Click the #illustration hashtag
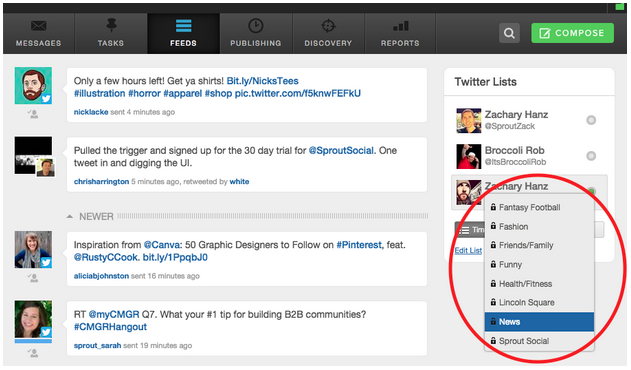Viewport: 631px width, 370px height. click(99, 93)
